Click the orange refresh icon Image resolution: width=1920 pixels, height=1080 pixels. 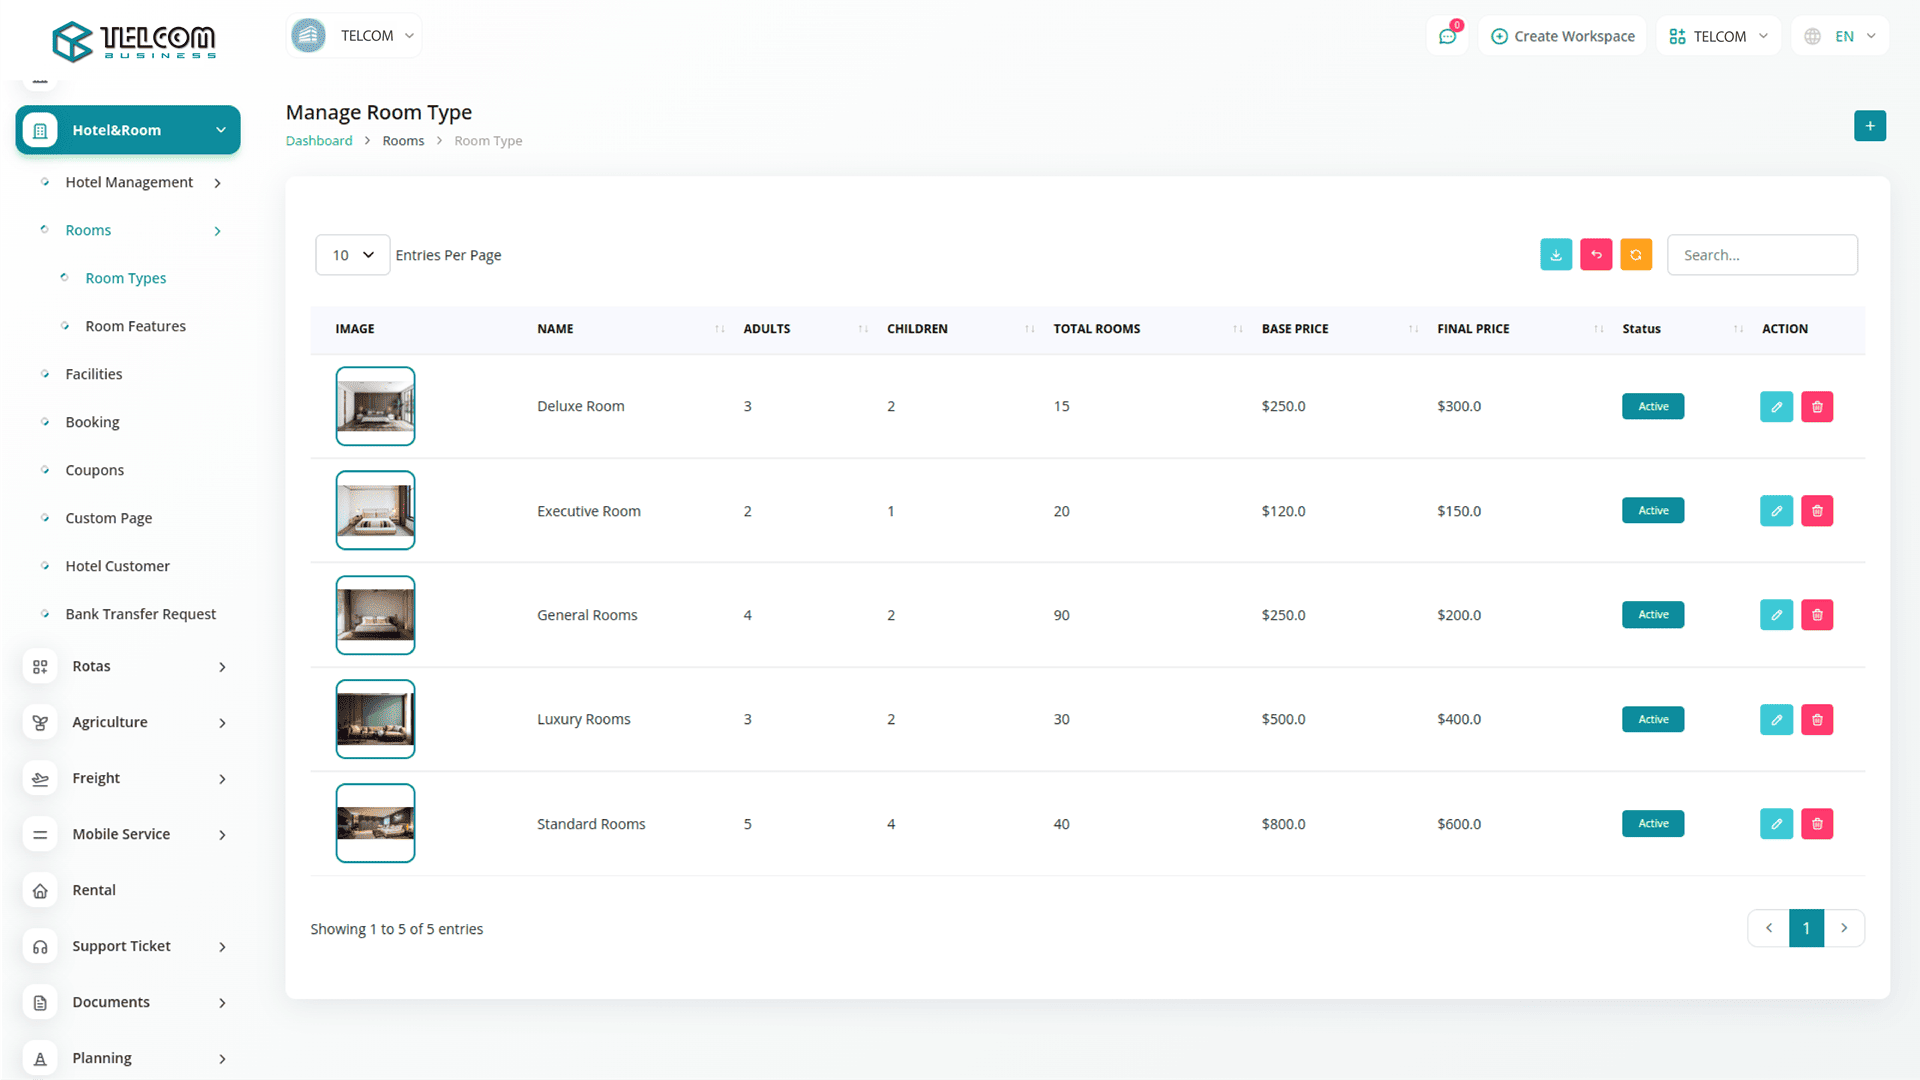click(1636, 255)
